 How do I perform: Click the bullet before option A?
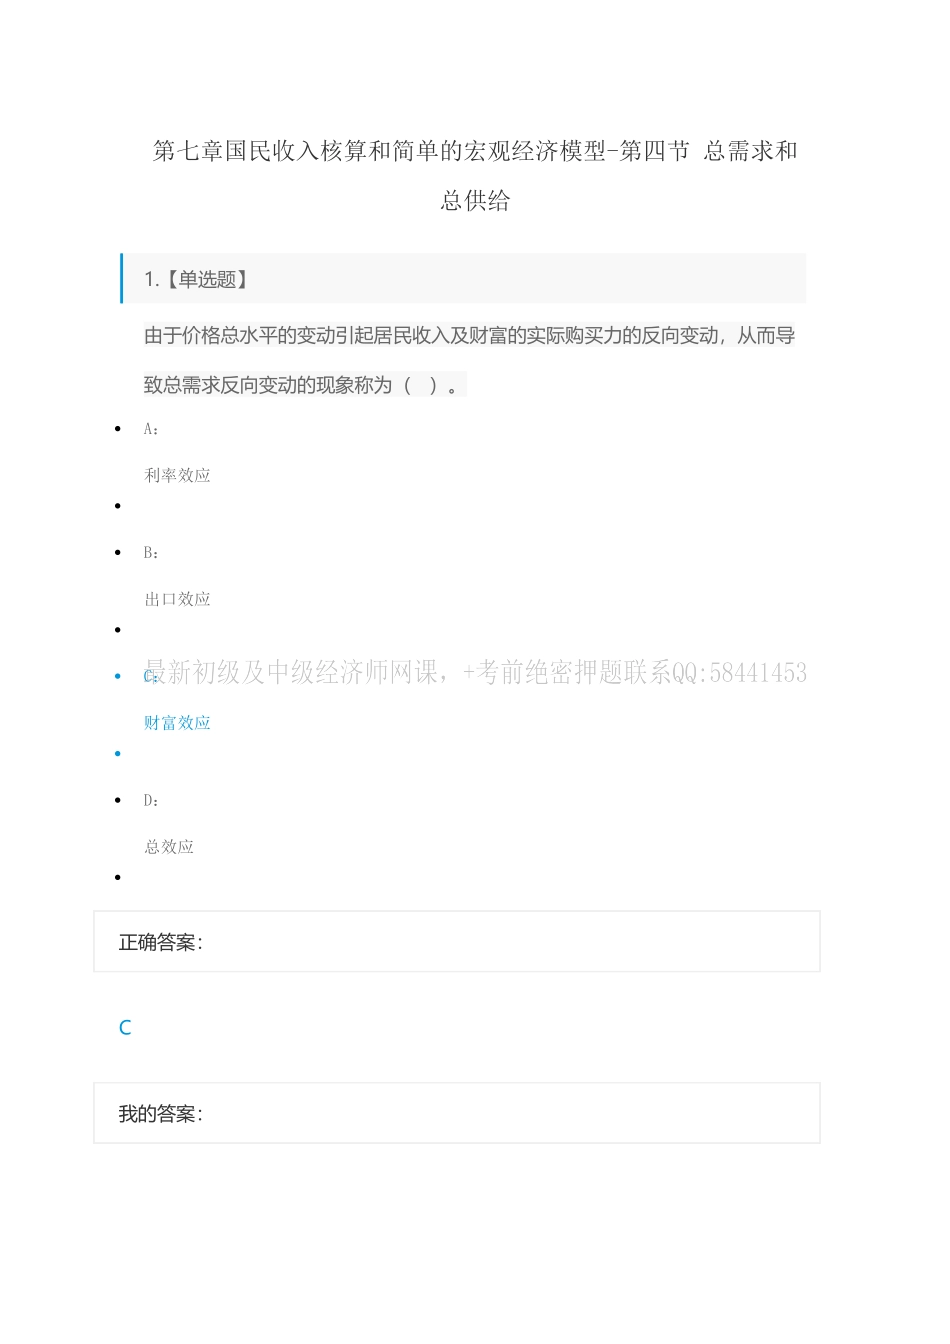pyautogui.click(x=118, y=429)
